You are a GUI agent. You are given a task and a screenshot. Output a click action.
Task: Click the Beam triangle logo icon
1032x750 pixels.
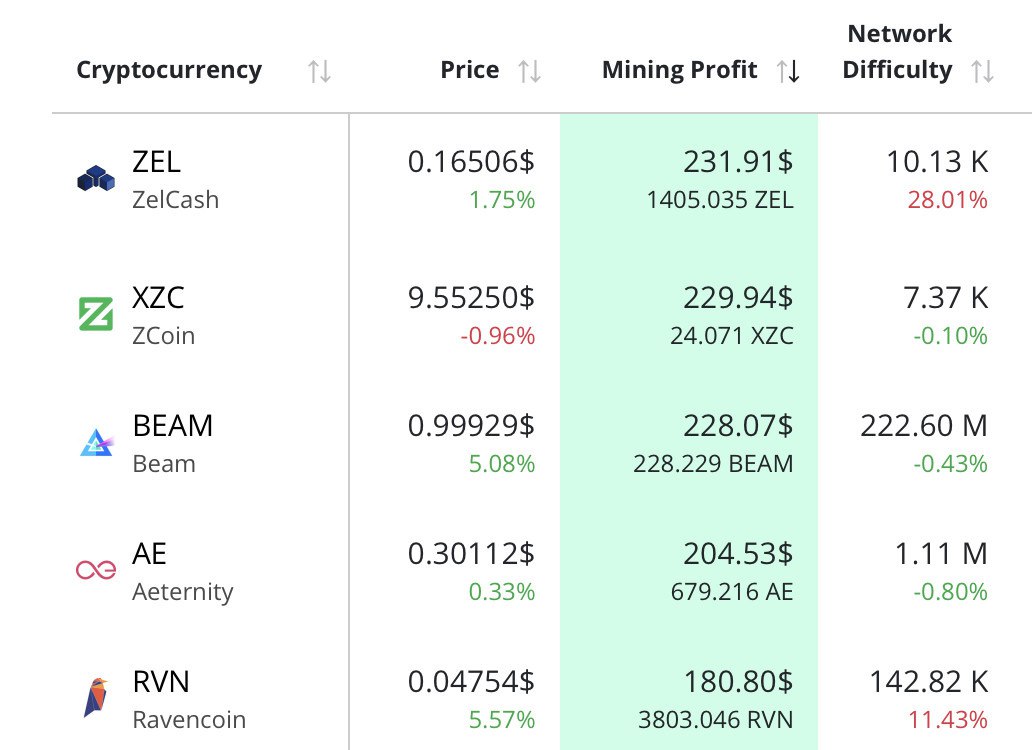97,442
